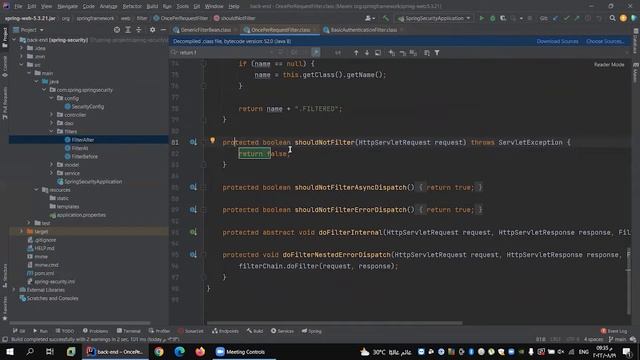Open the File menu
640x360 pixels.
pyautogui.click(x=18, y=6)
